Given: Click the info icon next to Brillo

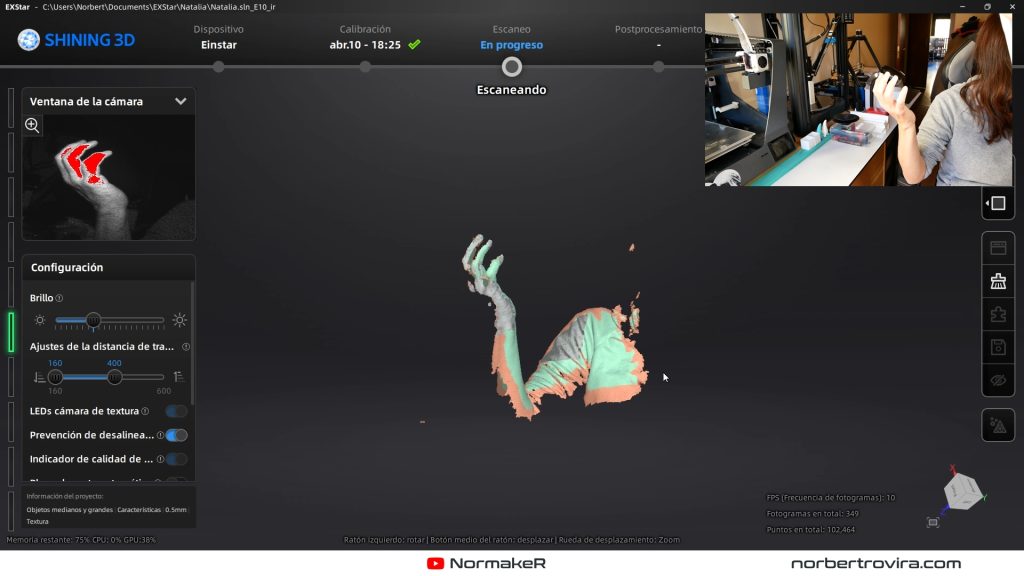Looking at the screenshot, I should (60, 298).
